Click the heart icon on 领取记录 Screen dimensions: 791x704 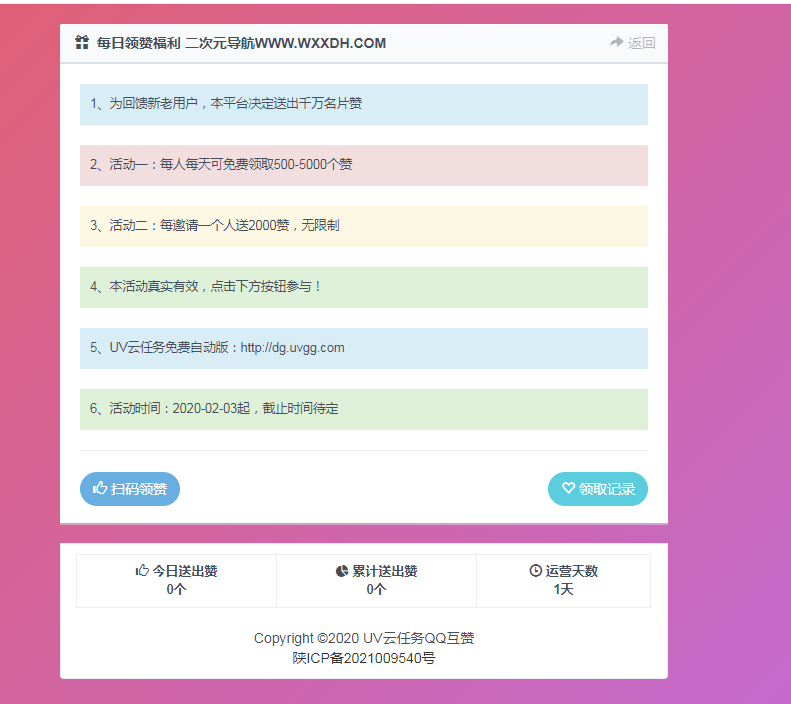[568, 489]
